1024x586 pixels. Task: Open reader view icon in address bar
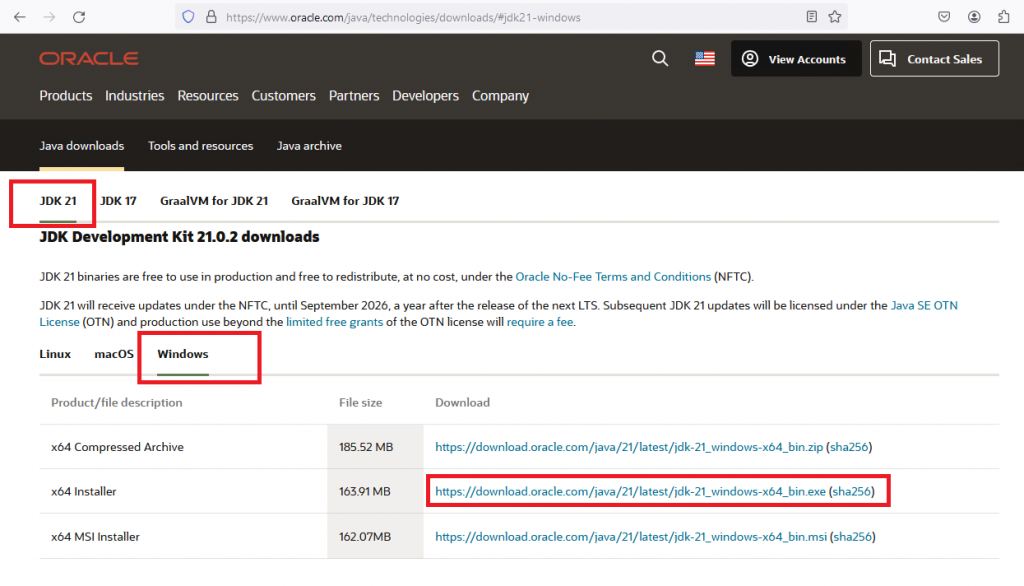point(811,17)
